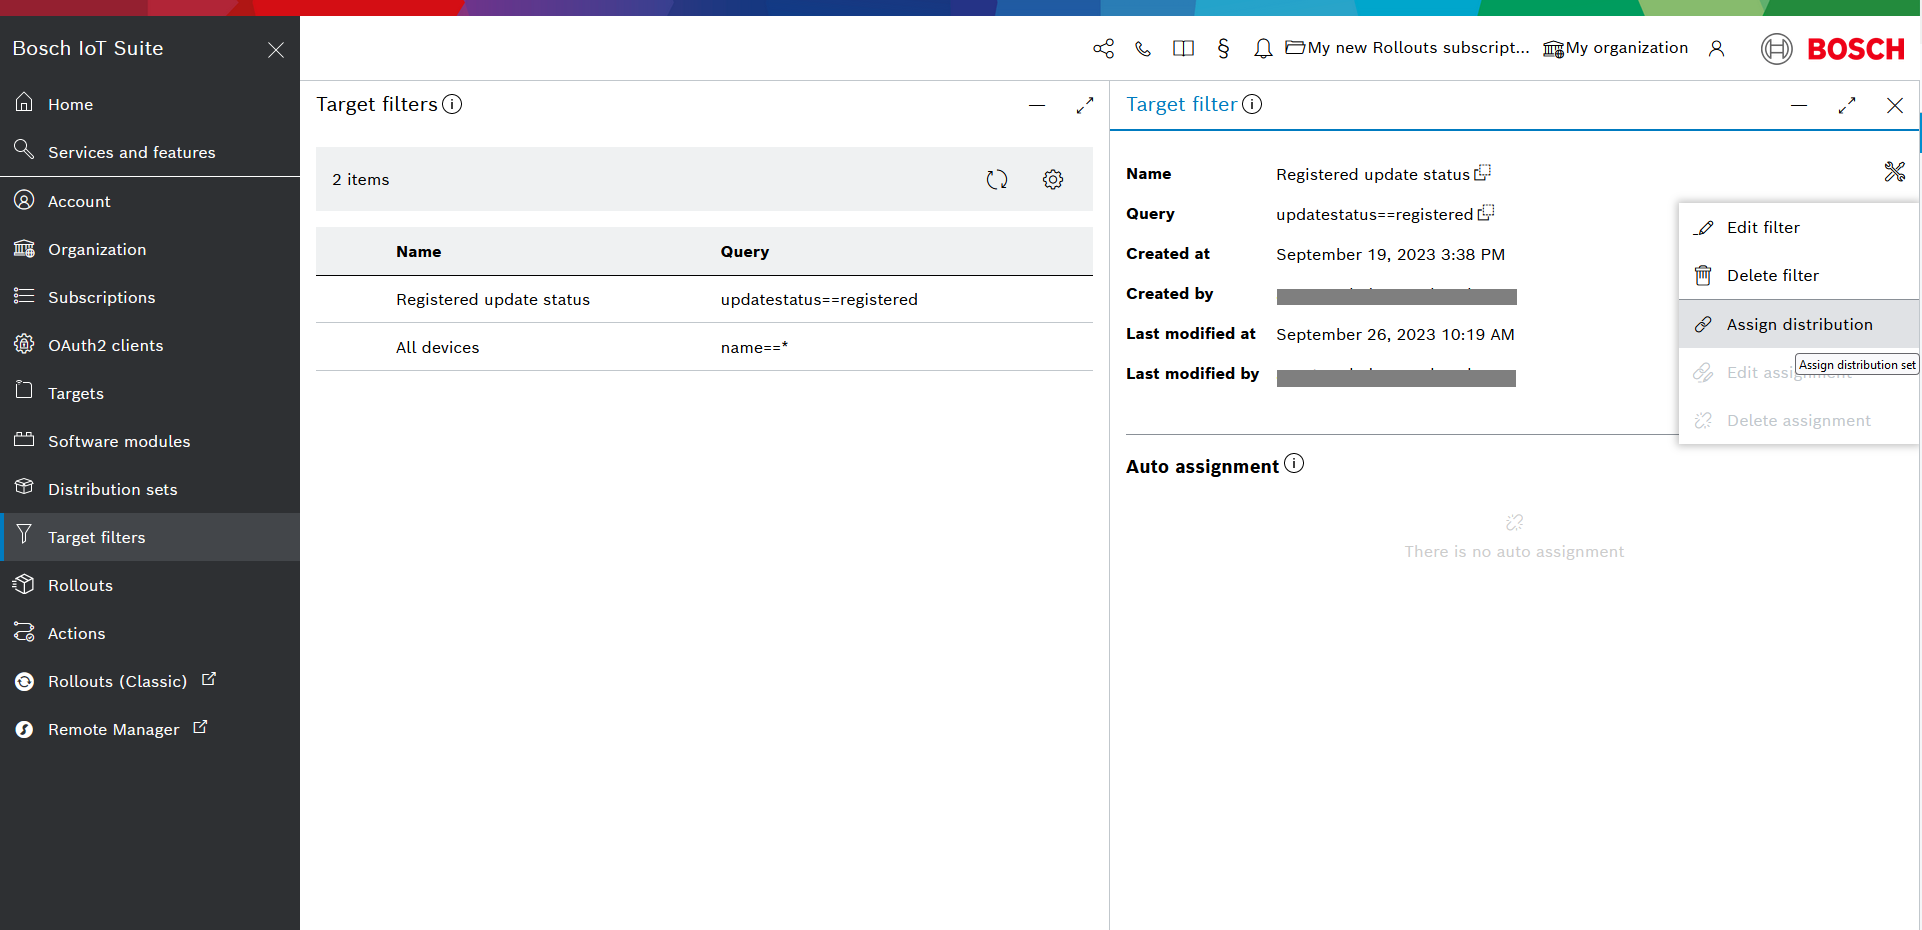Open the user profile icon
This screenshot has height=930, width=1922.
click(x=1716, y=49)
